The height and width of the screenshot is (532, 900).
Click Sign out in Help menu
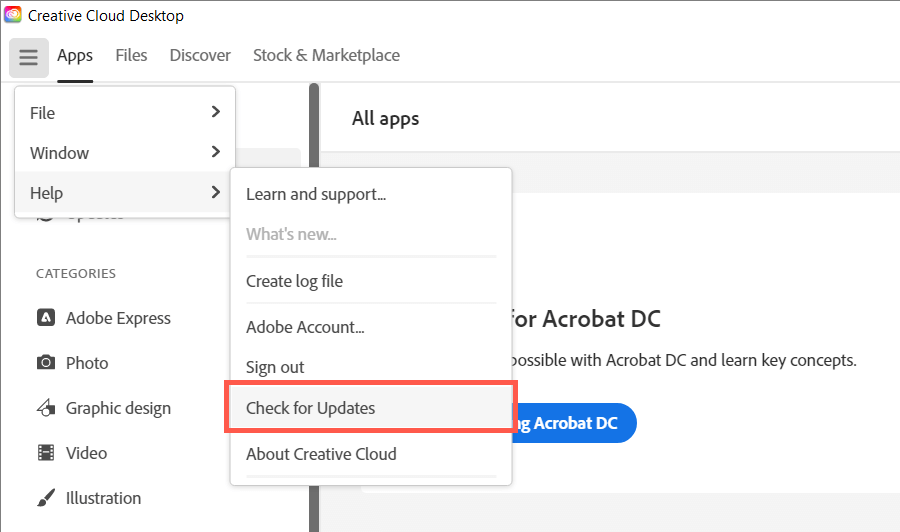coord(275,367)
